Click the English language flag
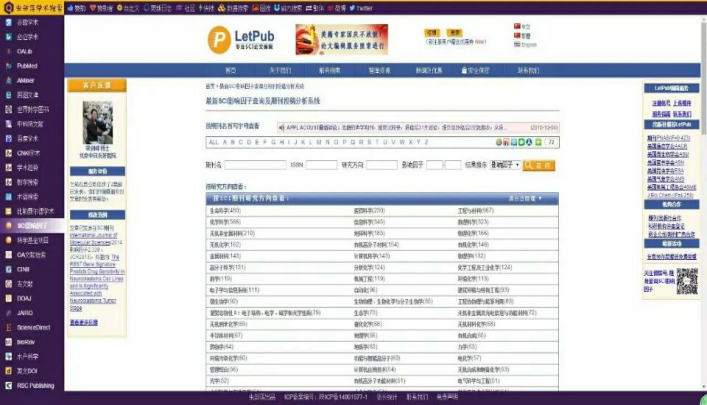The width and height of the screenshot is (707, 405). [x=517, y=44]
